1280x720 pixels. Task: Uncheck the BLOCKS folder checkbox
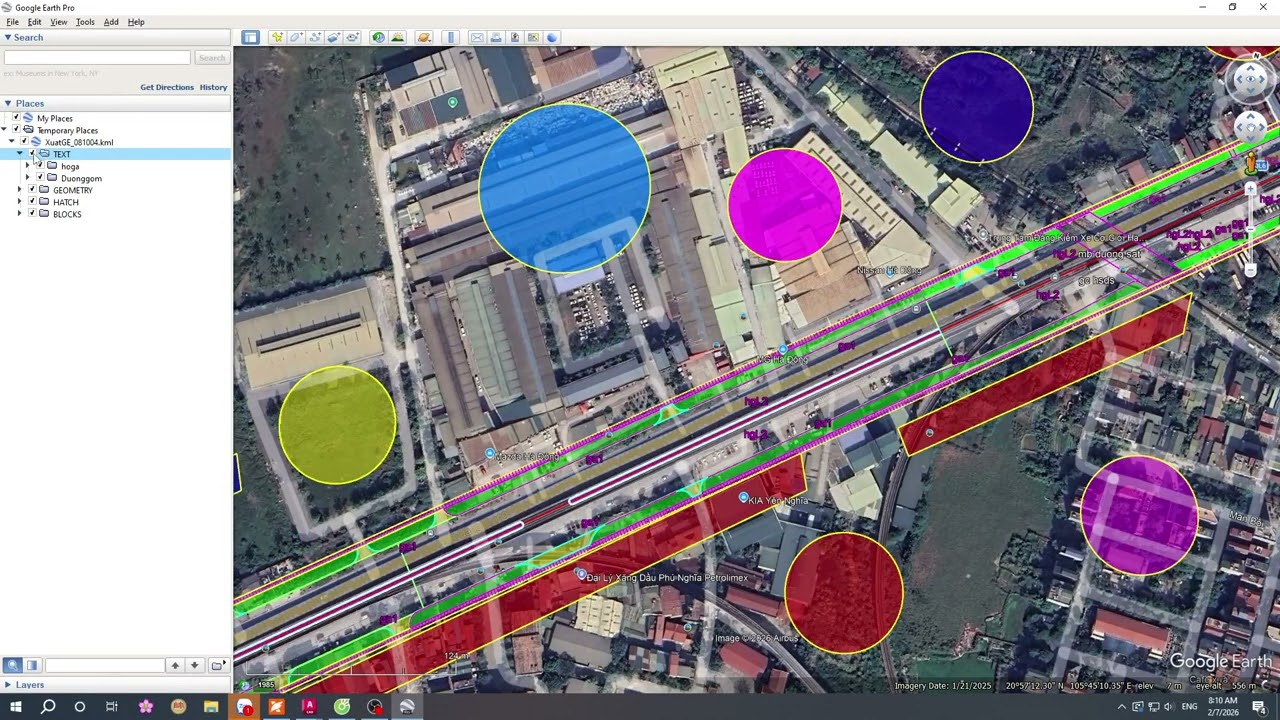[x=32, y=214]
